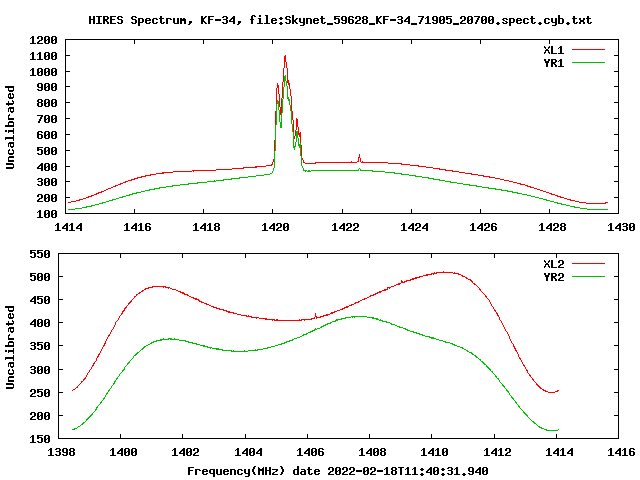Viewport: 640px width, 480px height.
Task: Click the tallest red XL1 peak near 1100
Action: [285, 57]
